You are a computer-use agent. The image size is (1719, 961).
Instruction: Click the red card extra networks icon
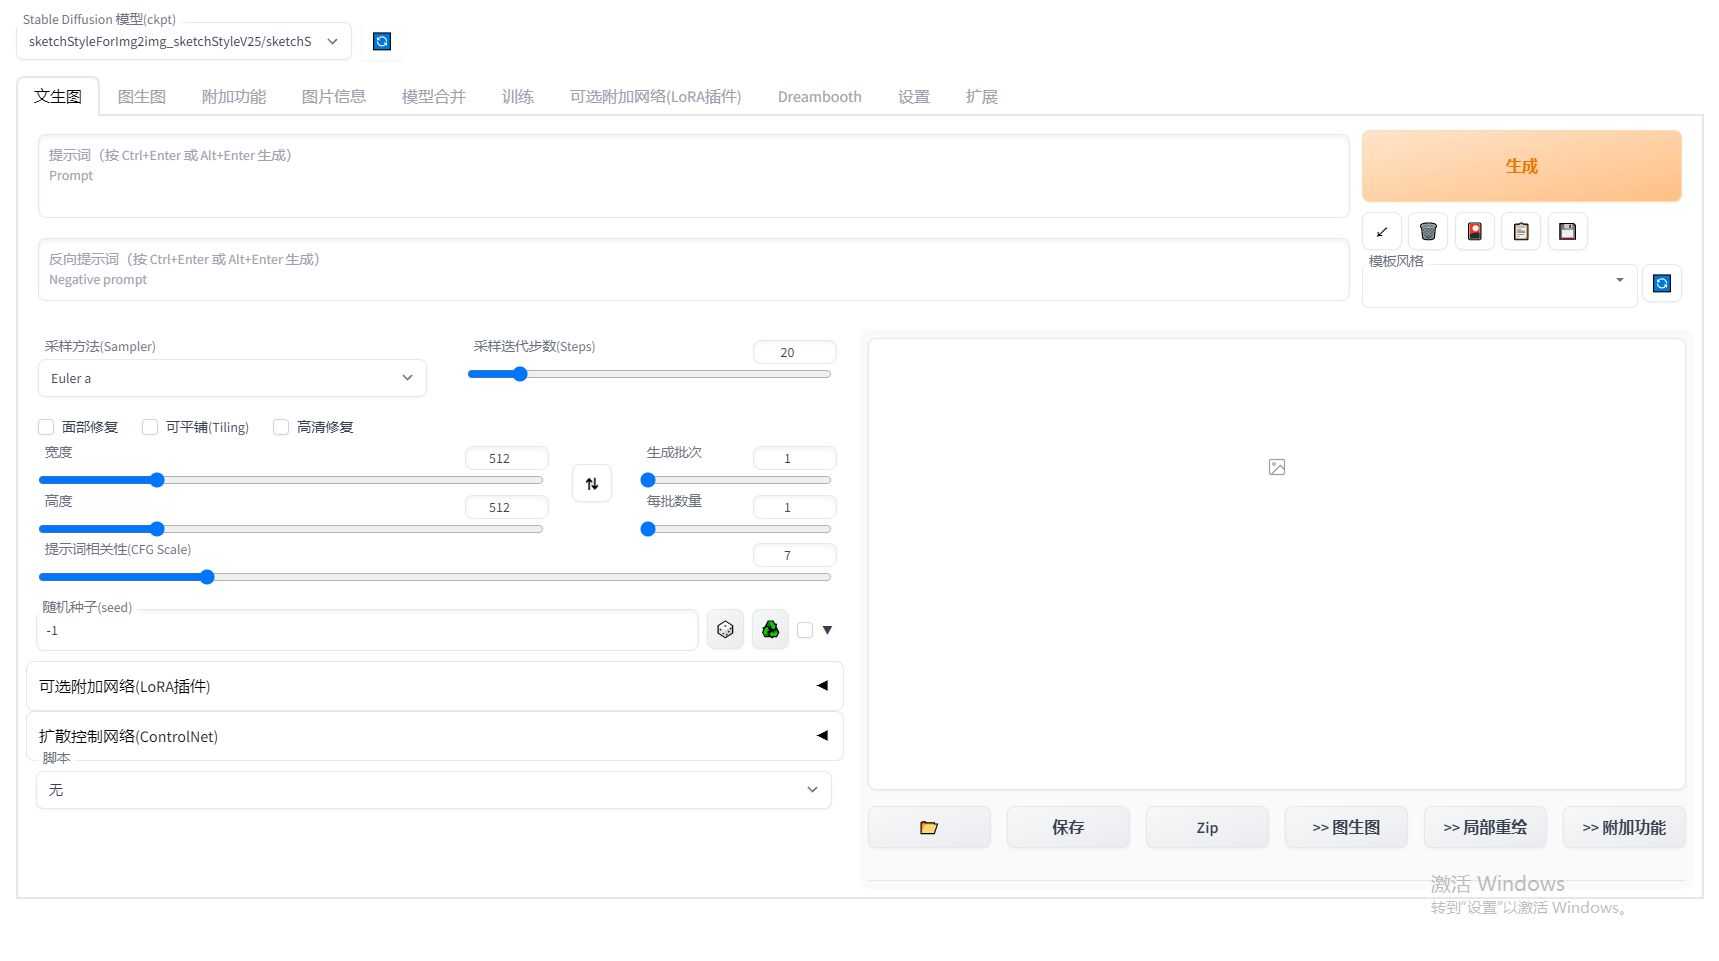[1474, 231]
